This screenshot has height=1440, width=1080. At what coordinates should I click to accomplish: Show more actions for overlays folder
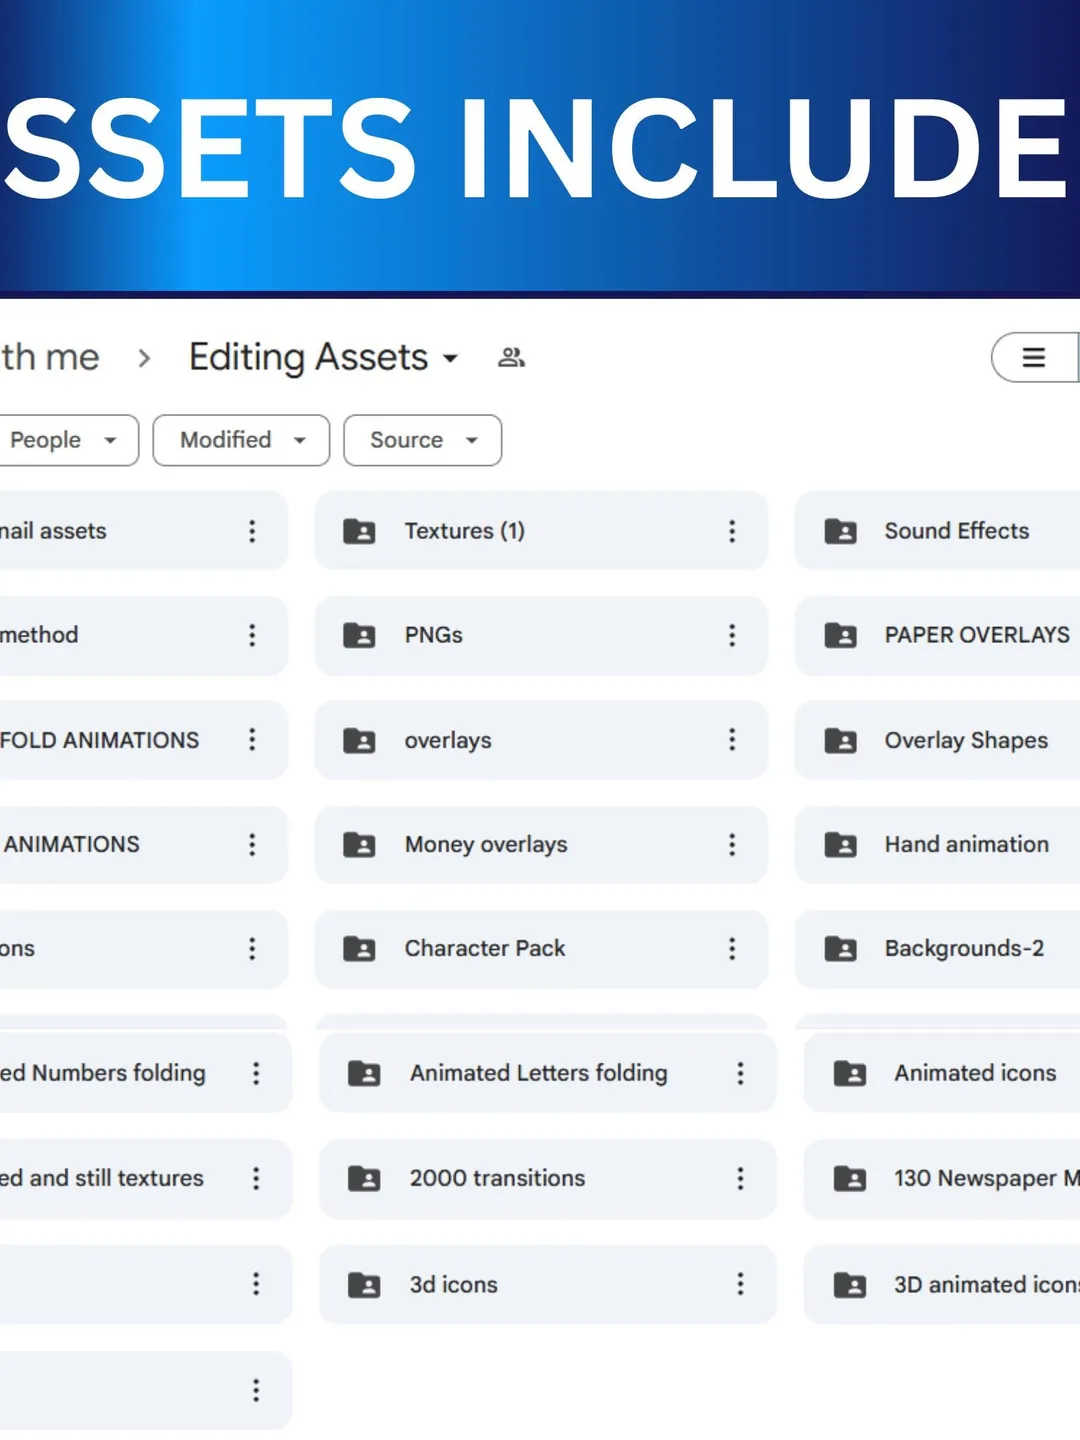click(x=732, y=740)
